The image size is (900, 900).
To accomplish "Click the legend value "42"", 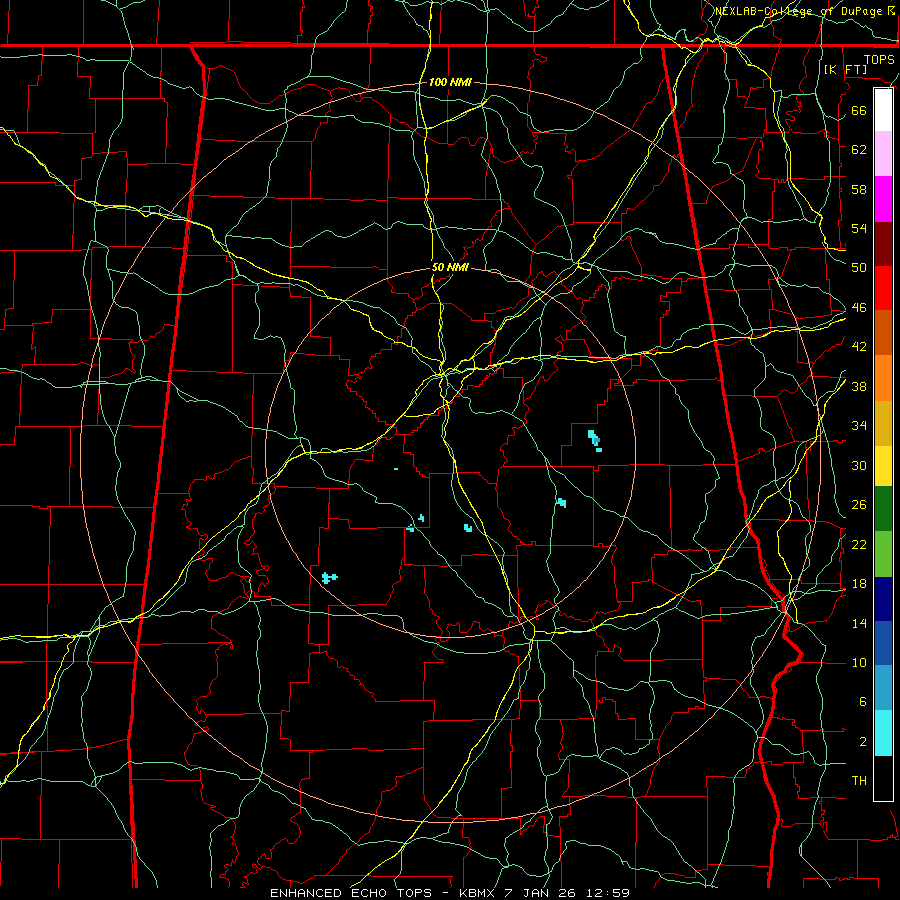I will (859, 347).
